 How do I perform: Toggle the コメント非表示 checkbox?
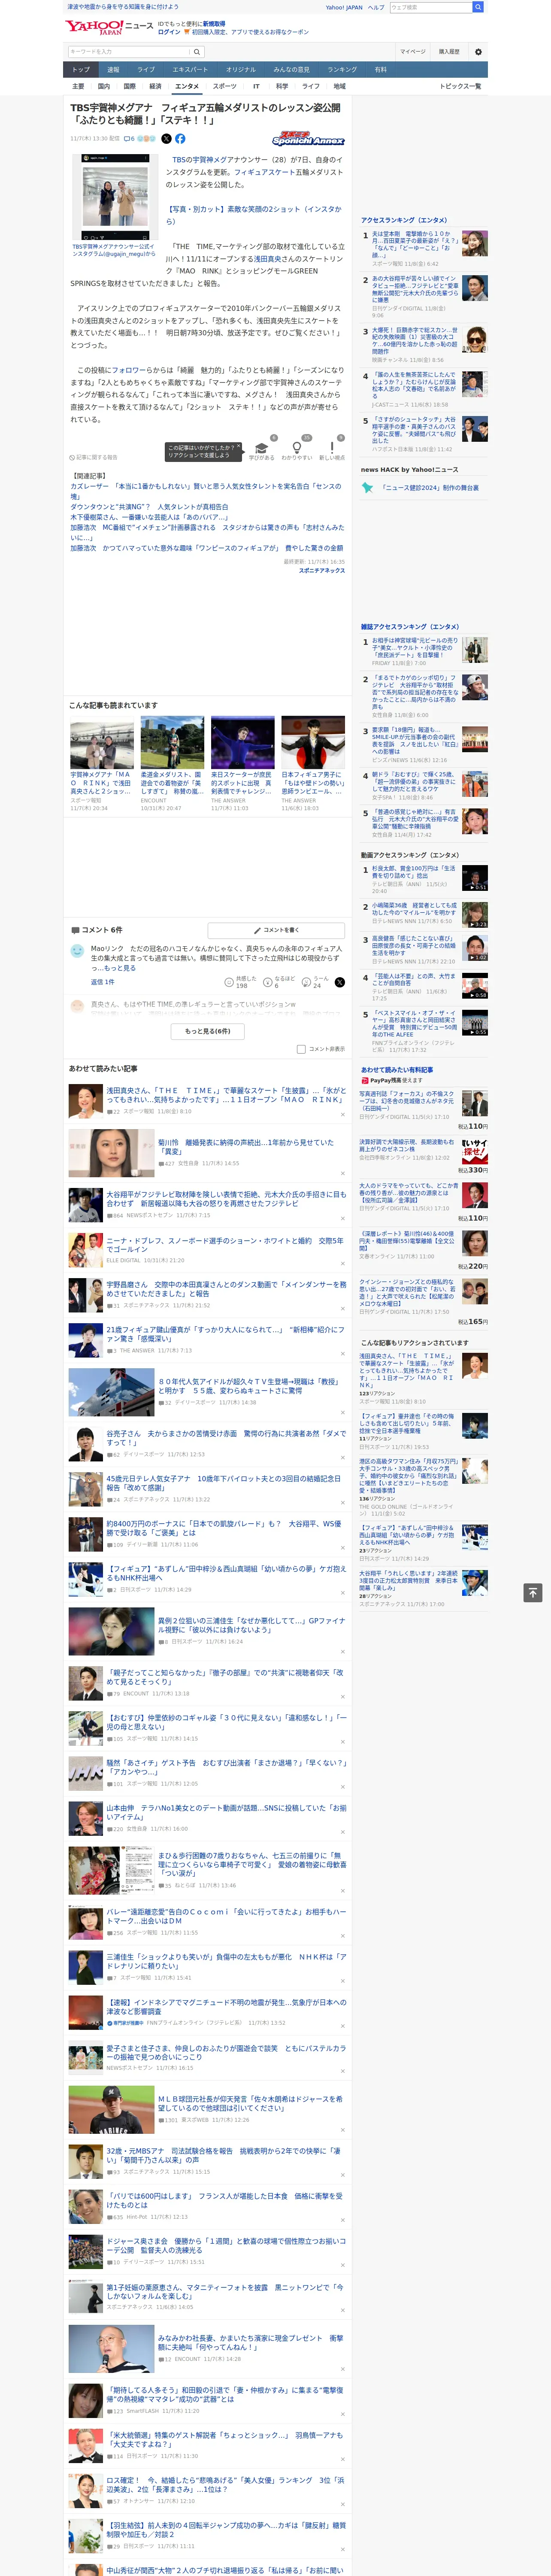click(x=301, y=1049)
